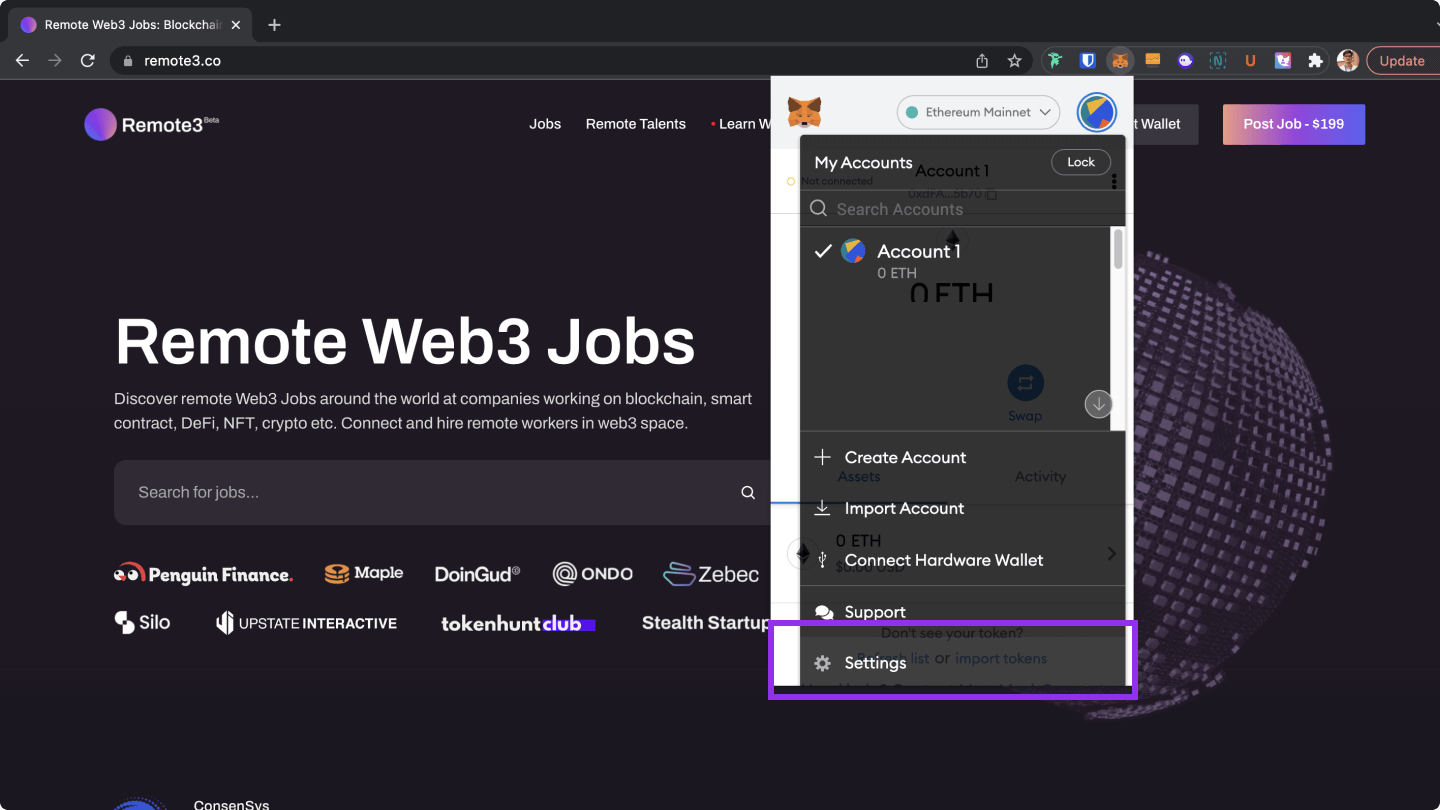Click the Remote Web3 Jobs heading
Viewport: 1440px width, 810px height.
[405, 341]
